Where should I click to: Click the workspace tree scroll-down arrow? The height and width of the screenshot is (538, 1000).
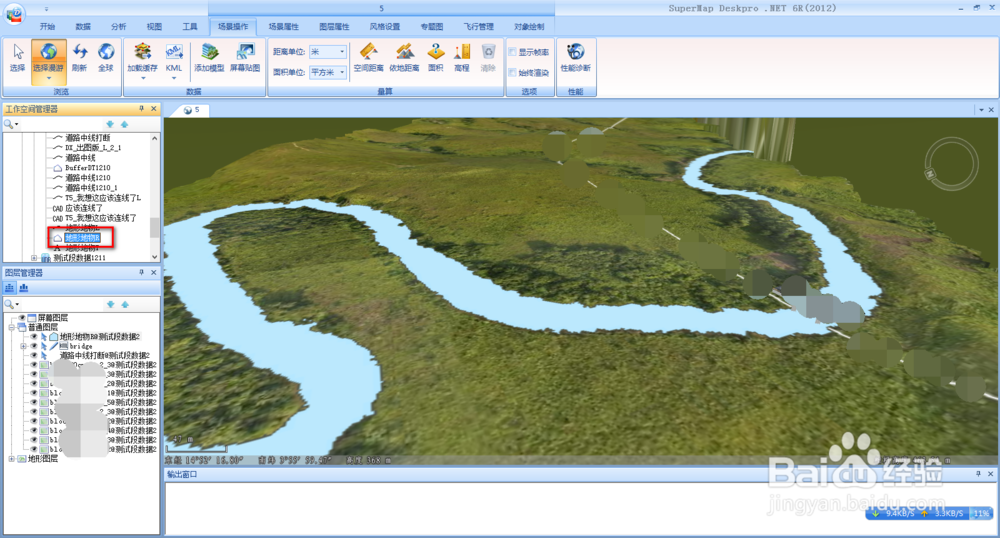point(154,257)
